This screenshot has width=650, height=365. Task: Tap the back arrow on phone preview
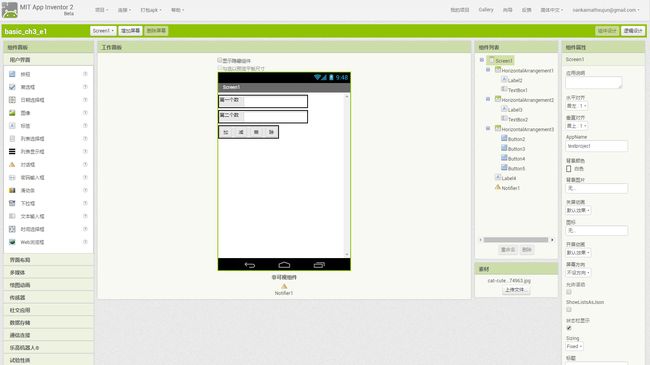250,265
